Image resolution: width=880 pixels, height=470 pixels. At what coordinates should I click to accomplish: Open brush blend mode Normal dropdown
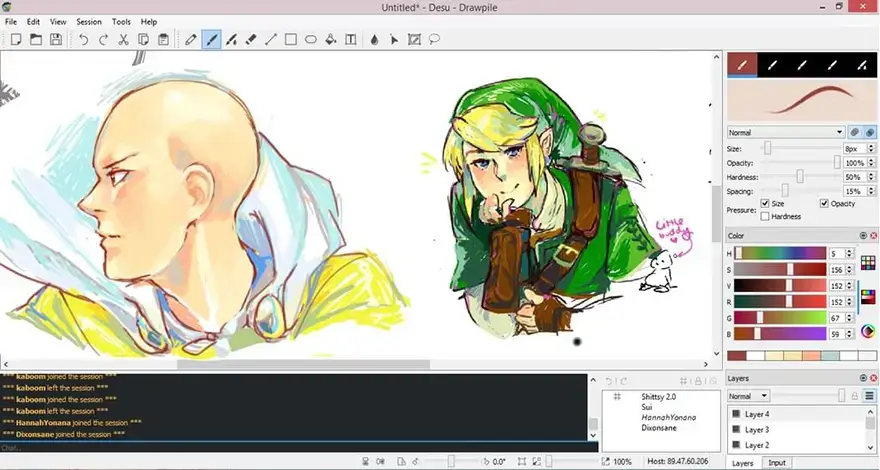tap(785, 133)
